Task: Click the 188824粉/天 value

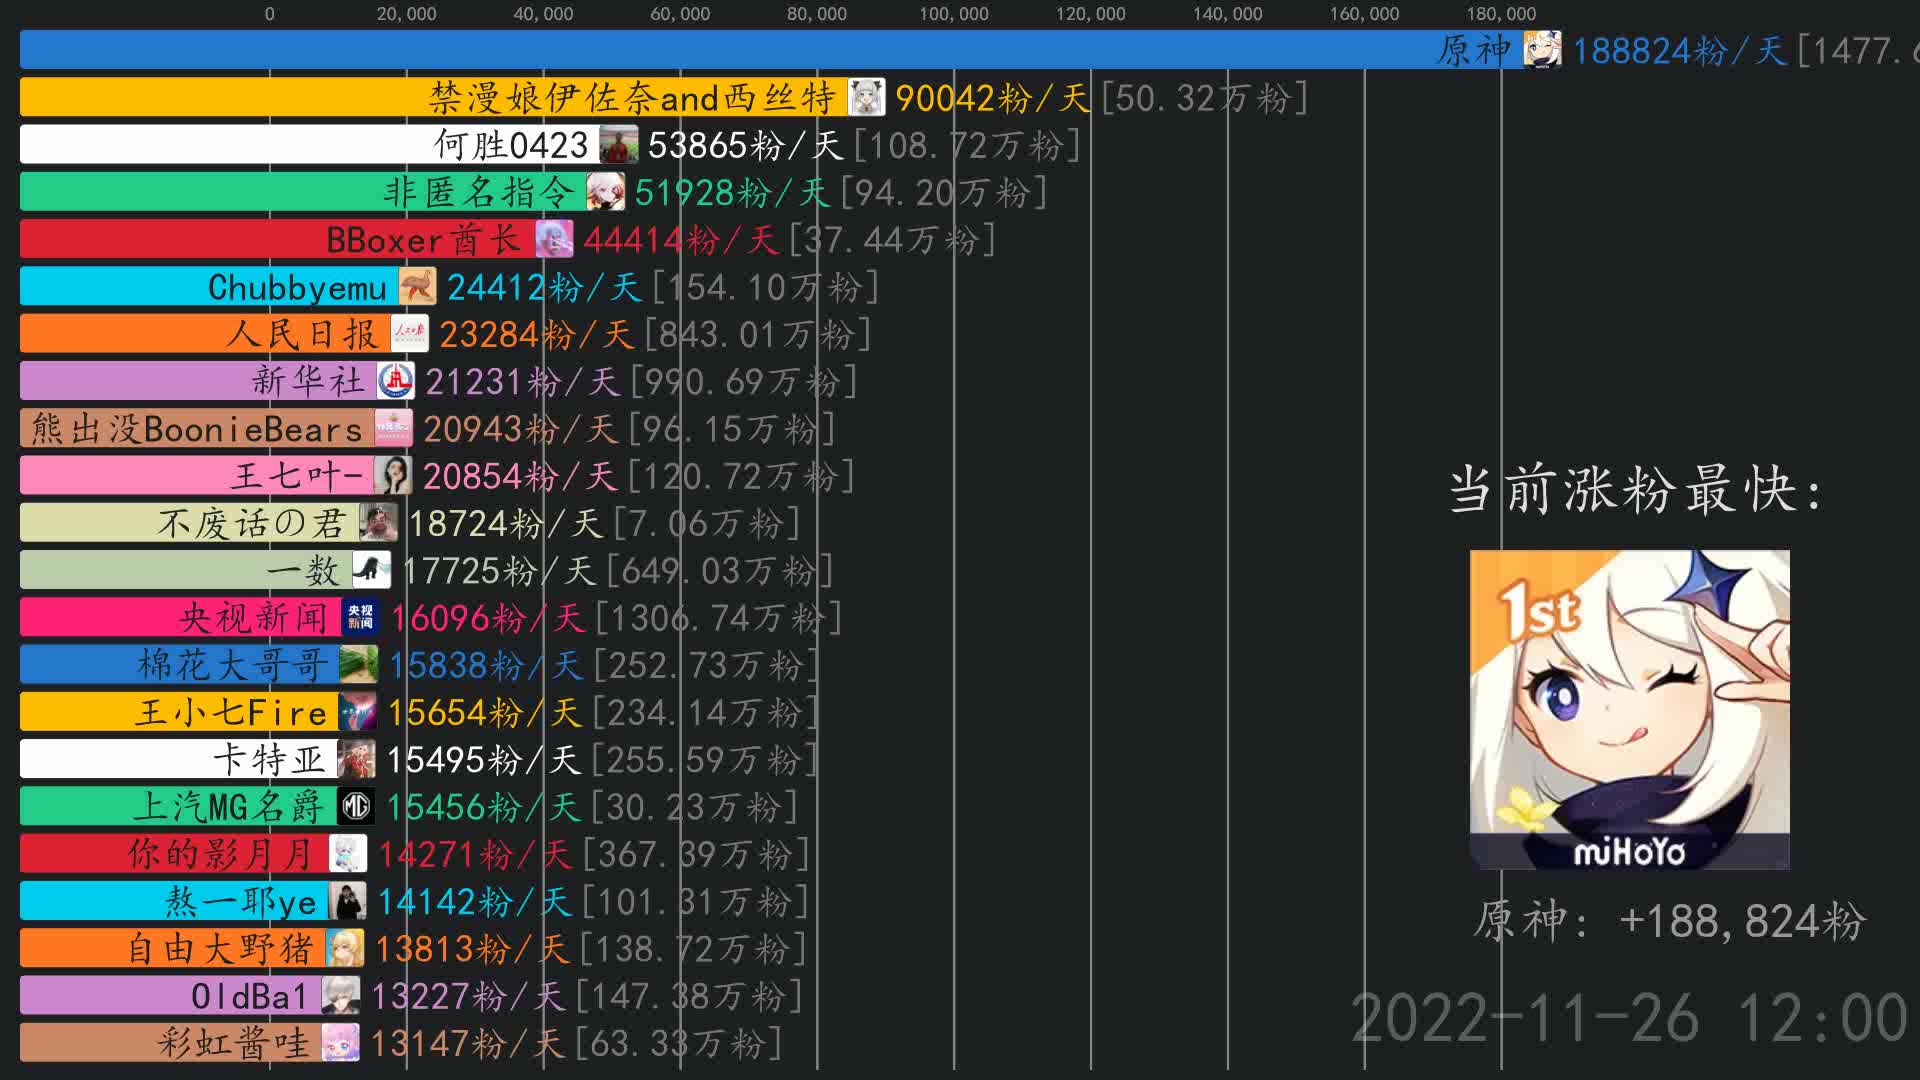Action: coord(1680,51)
